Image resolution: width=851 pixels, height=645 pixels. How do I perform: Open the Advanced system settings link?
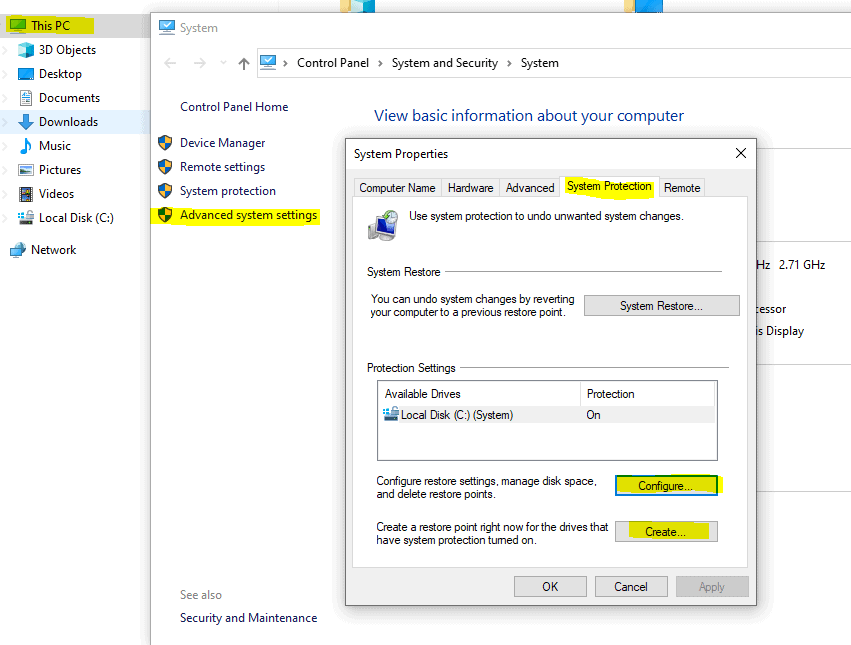point(249,215)
